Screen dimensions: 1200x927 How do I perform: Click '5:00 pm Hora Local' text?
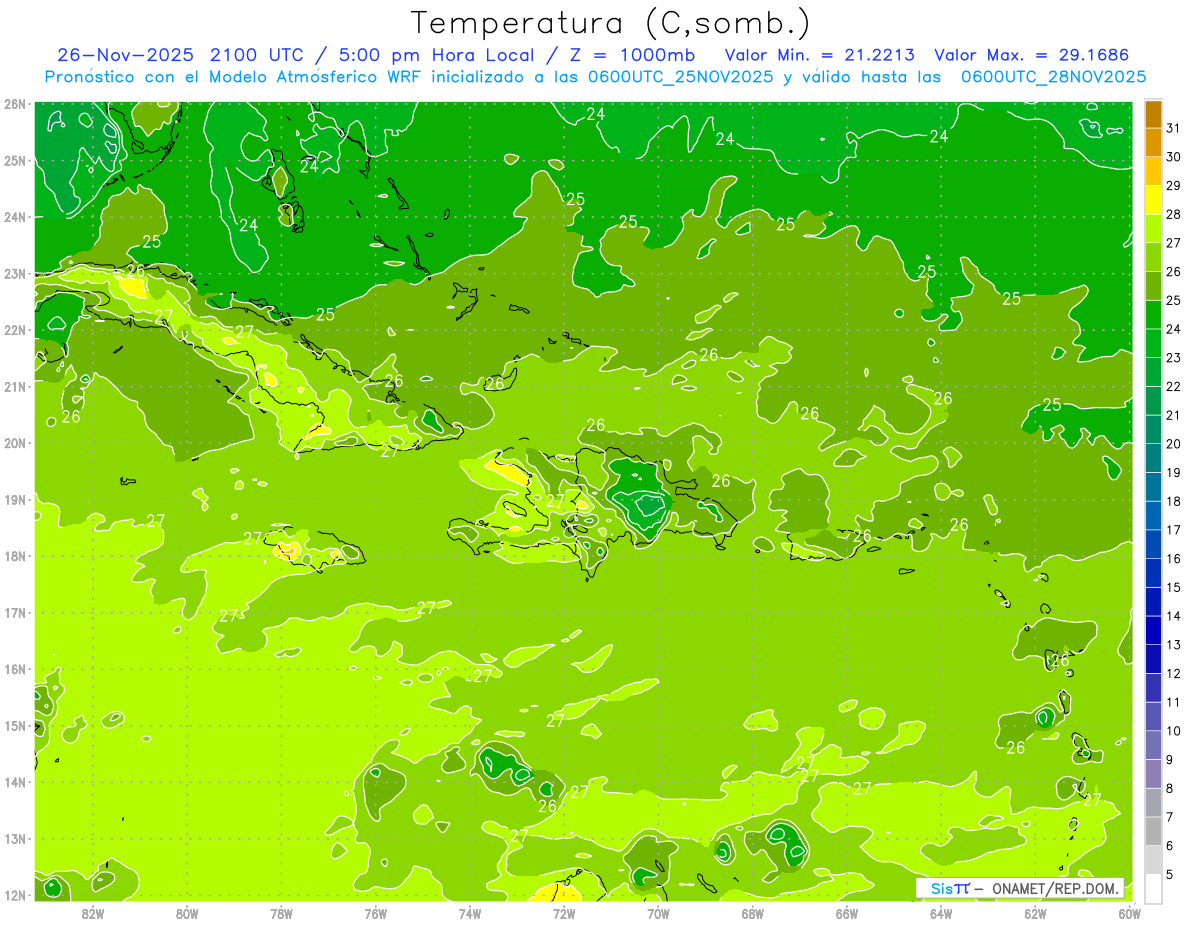(x=433, y=55)
